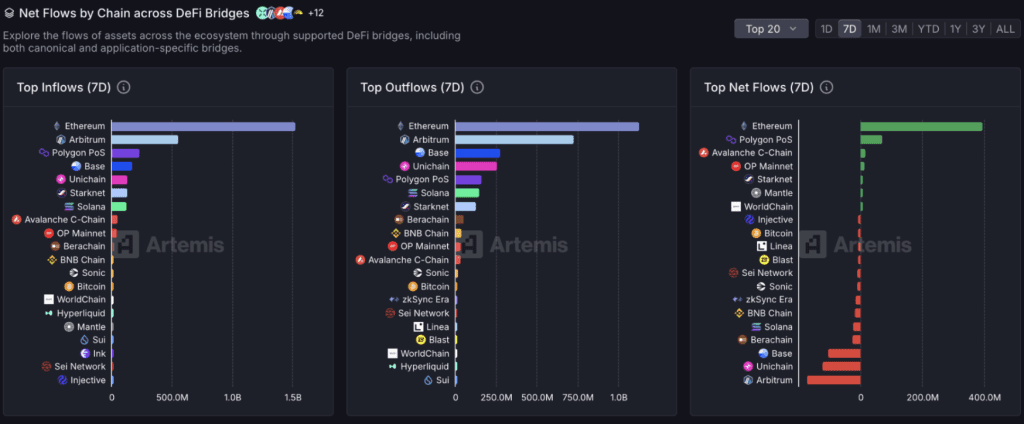Image resolution: width=1024 pixels, height=424 pixels.
Task: Click Polygon PoS bar in Top Net Flows
Action: pyautogui.click(x=871, y=140)
